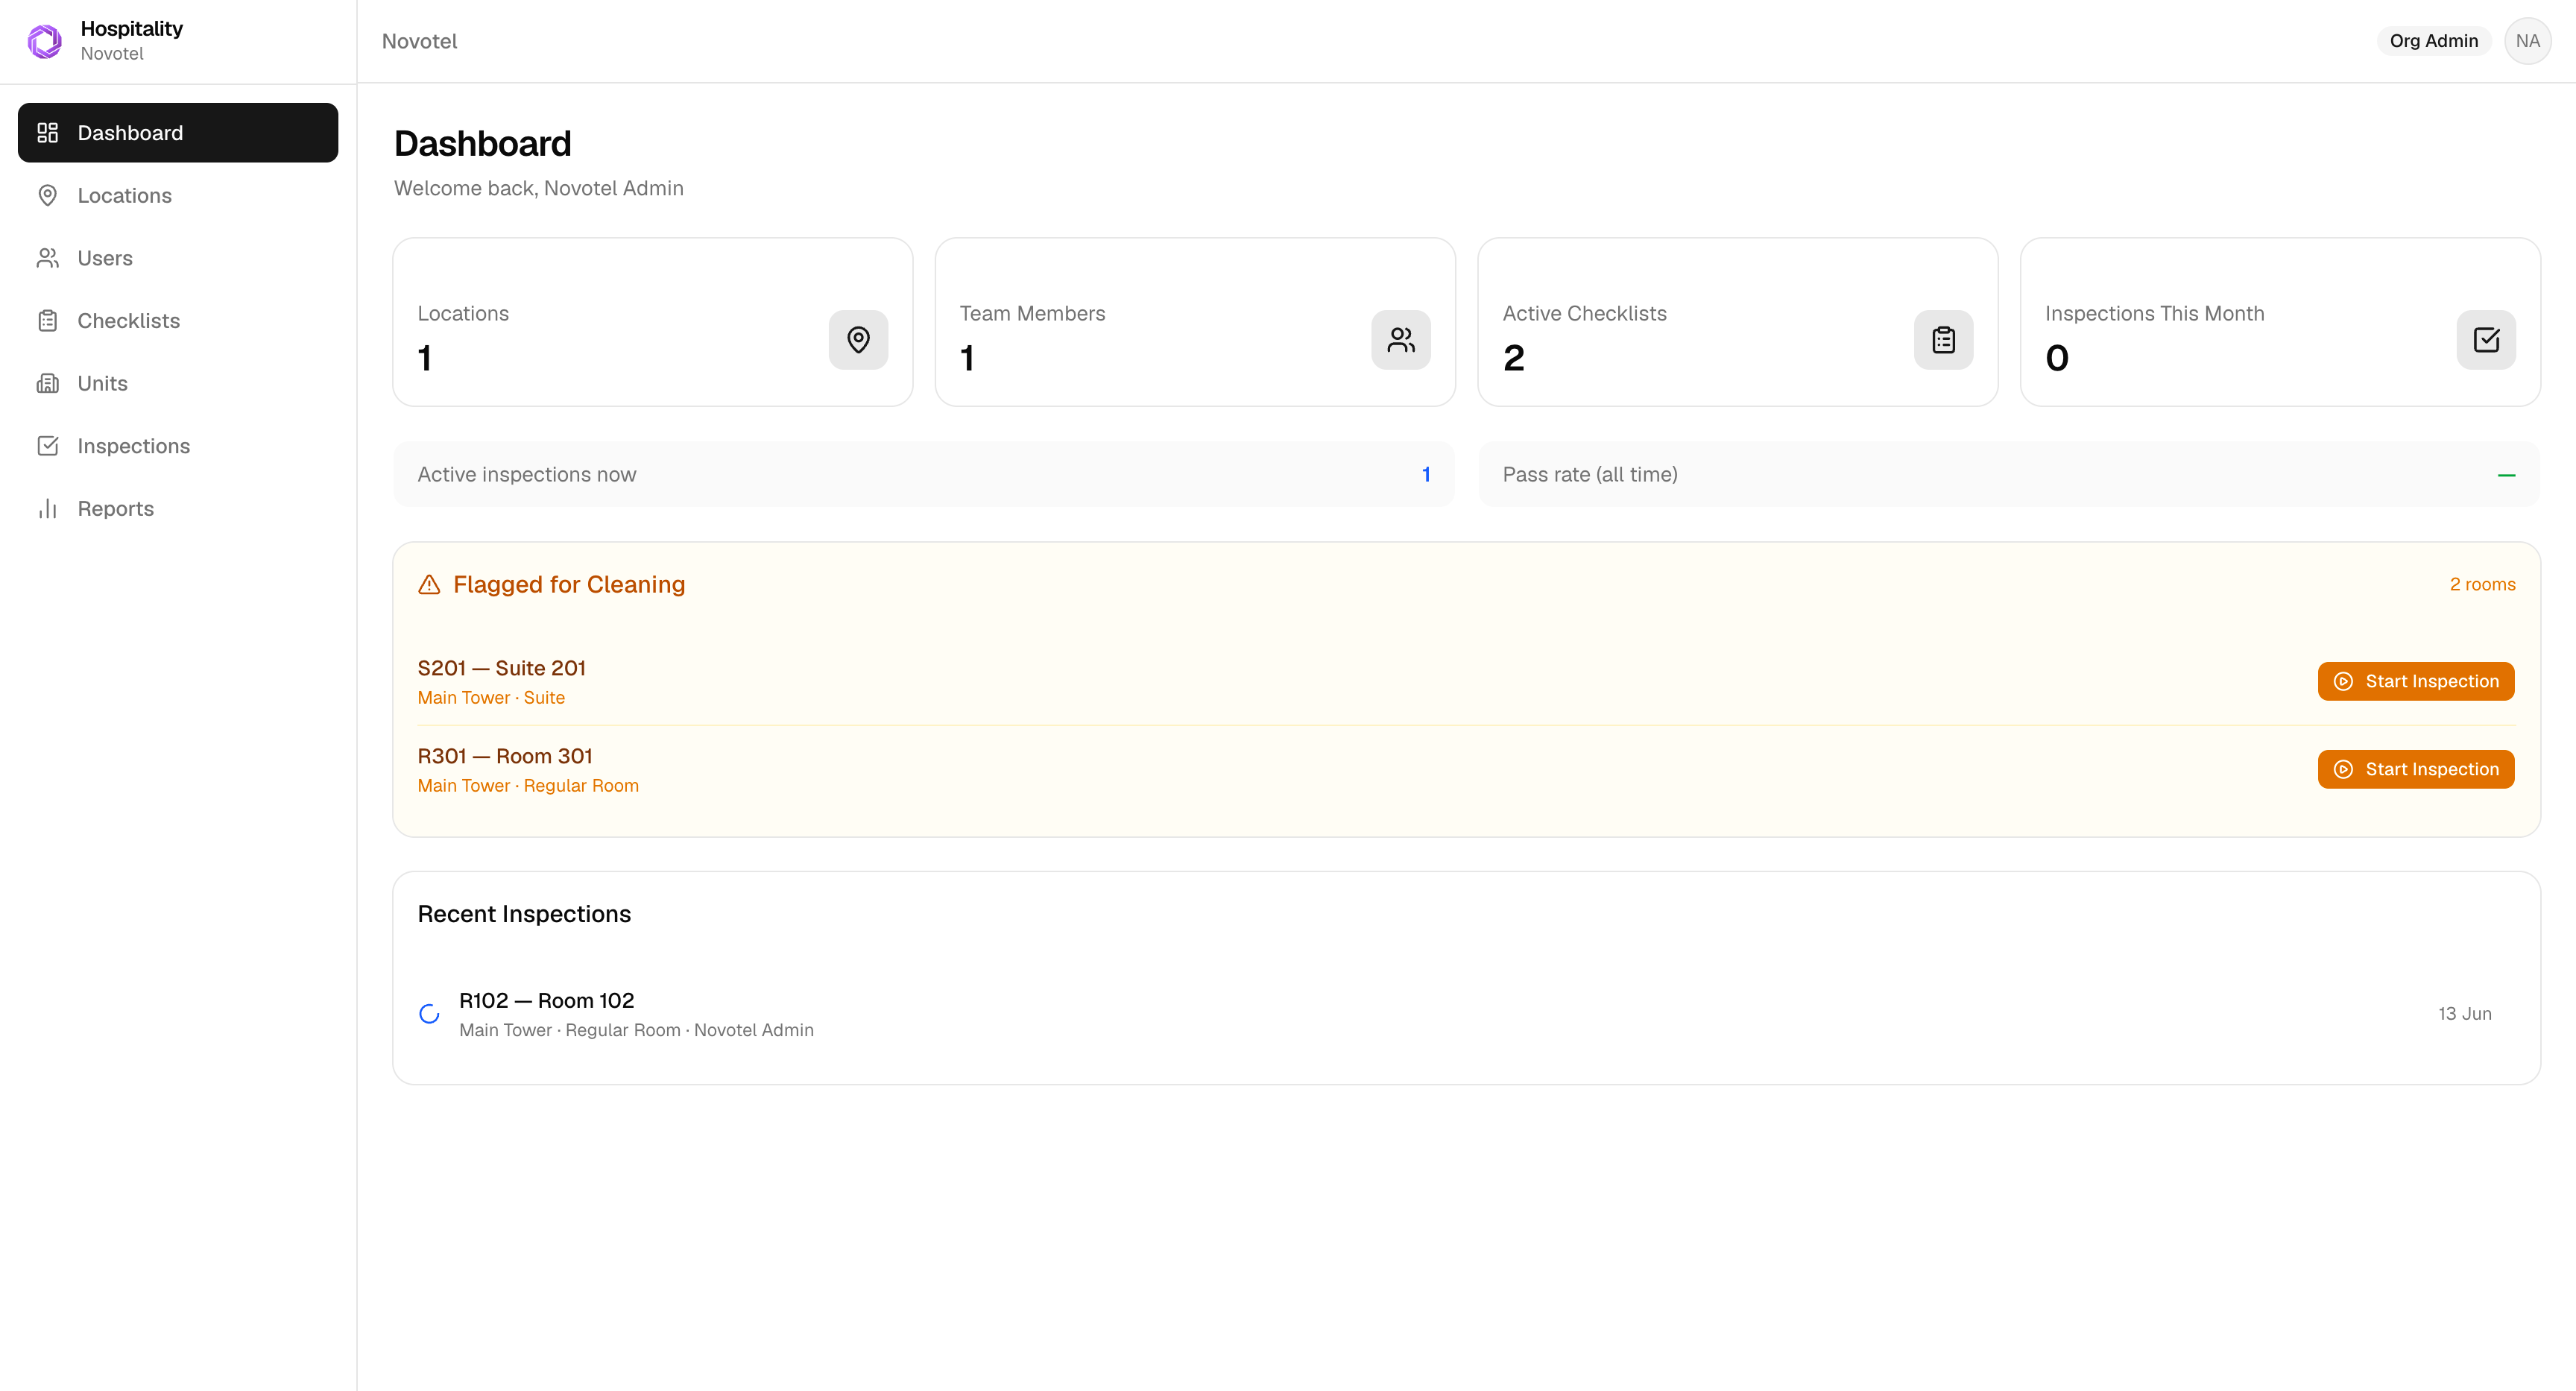Click the Locations pin icon in sidebar
Screen dimensions: 2576x1391
tap(48, 195)
